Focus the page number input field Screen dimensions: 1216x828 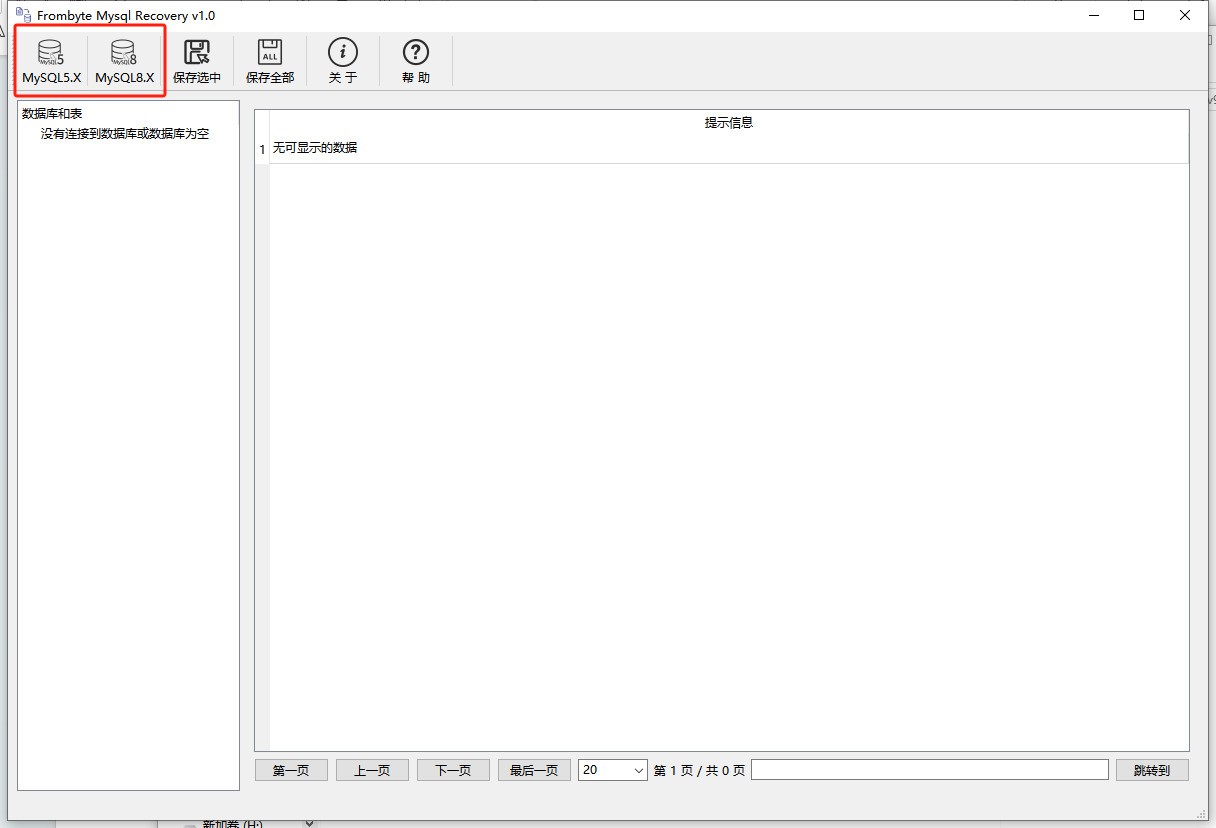click(929, 769)
